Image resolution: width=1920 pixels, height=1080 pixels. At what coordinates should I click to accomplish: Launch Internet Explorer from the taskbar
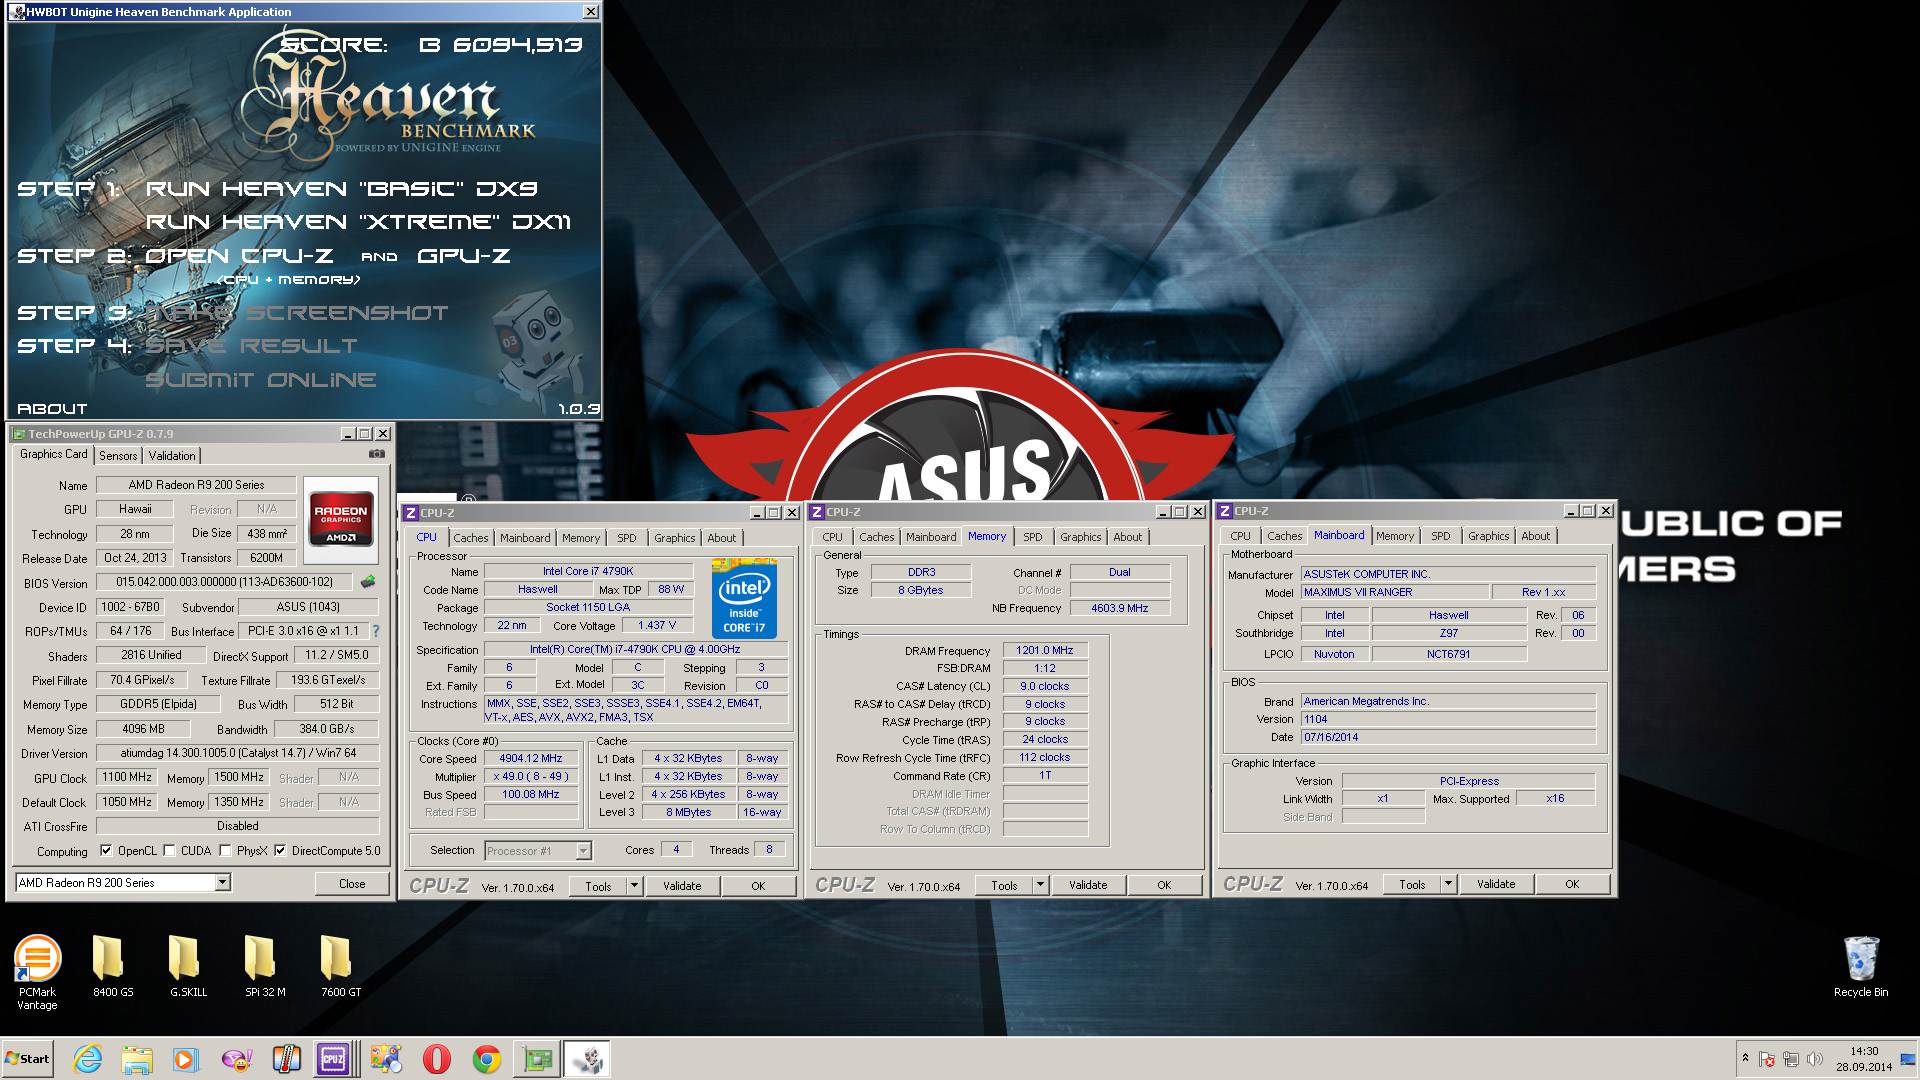(x=88, y=1059)
